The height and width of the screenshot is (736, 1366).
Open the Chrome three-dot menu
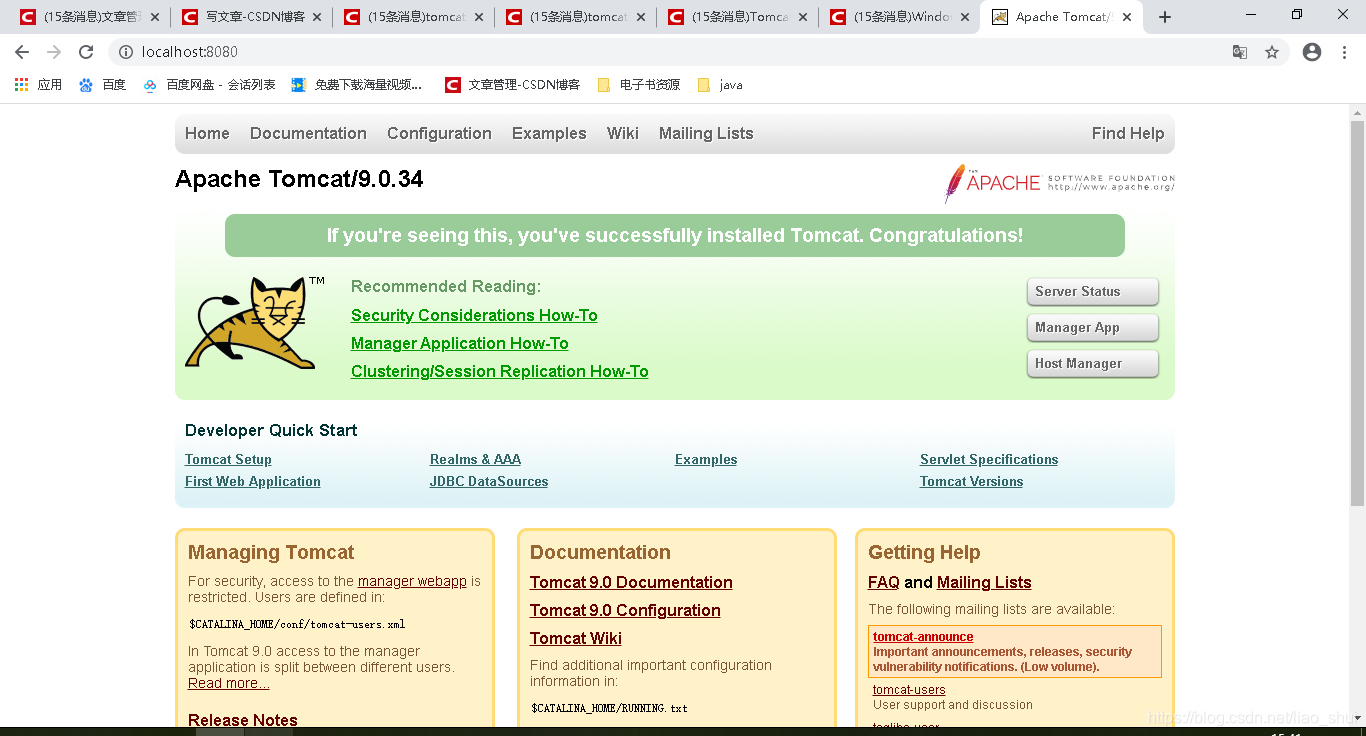click(x=1346, y=52)
